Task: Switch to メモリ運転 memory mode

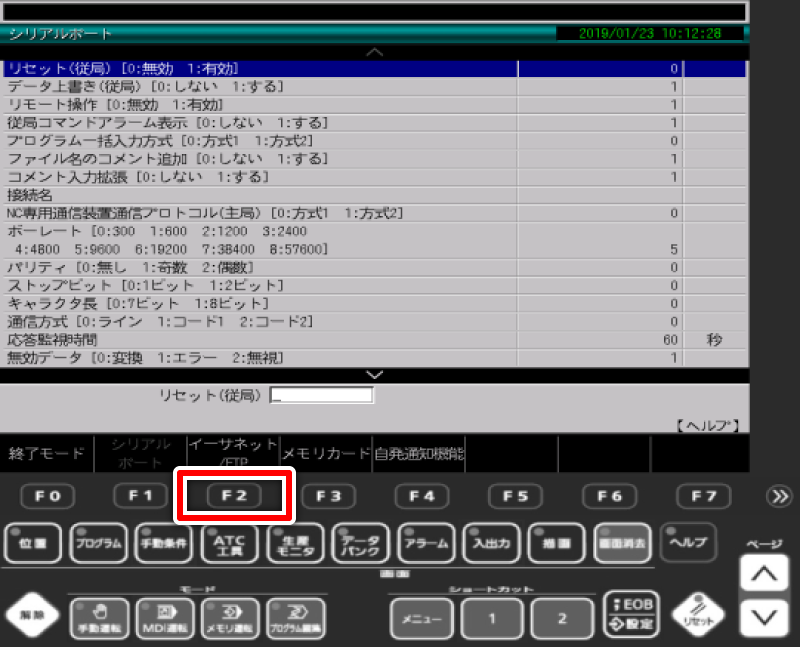Action: (x=231, y=618)
